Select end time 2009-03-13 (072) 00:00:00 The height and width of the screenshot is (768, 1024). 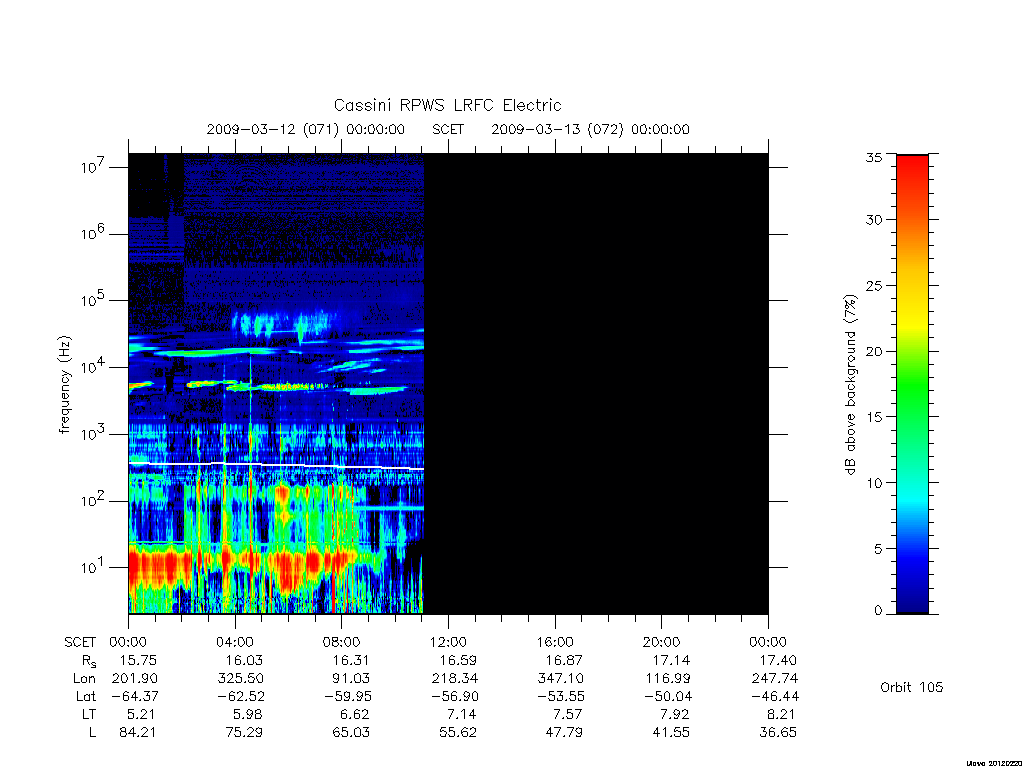coord(590,129)
